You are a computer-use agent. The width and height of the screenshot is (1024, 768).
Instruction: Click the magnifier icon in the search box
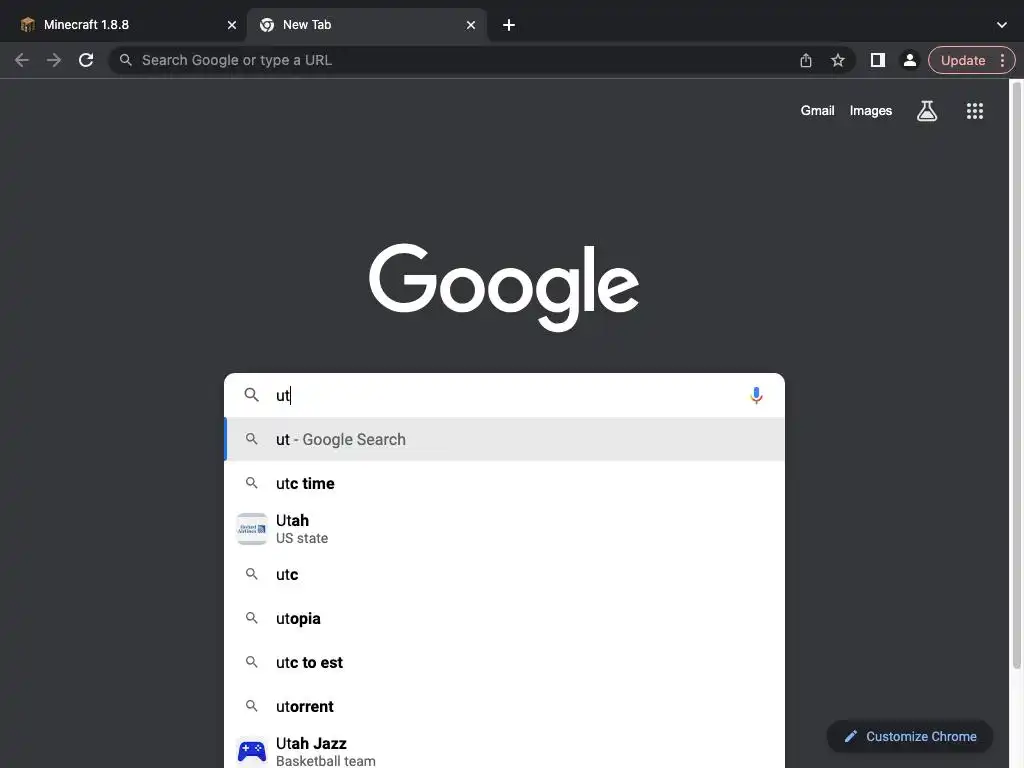click(x=251, y=394)
